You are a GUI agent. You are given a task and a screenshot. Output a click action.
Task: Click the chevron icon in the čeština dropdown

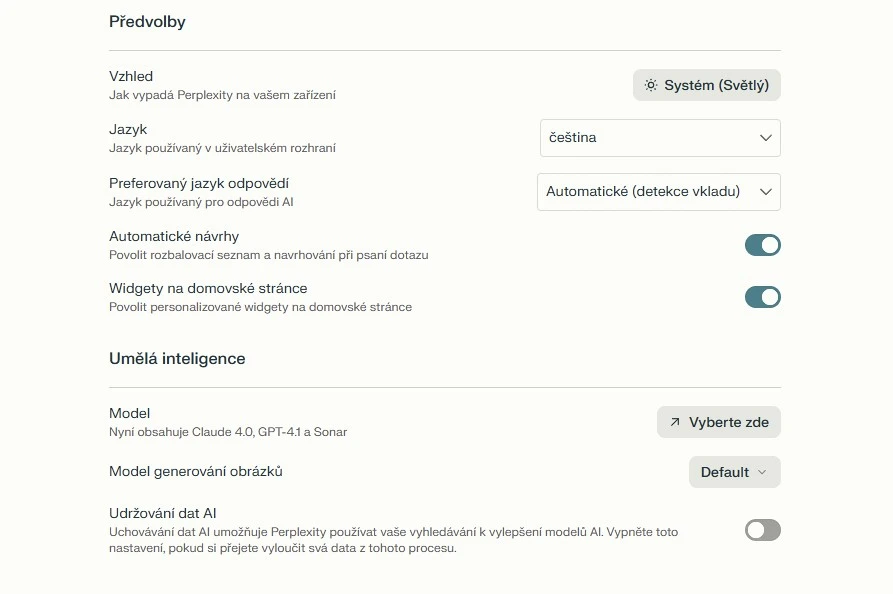coord(765,138)
